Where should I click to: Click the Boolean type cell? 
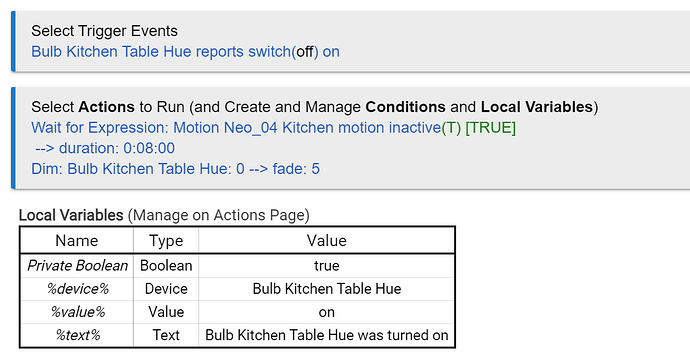click(166, 266)
